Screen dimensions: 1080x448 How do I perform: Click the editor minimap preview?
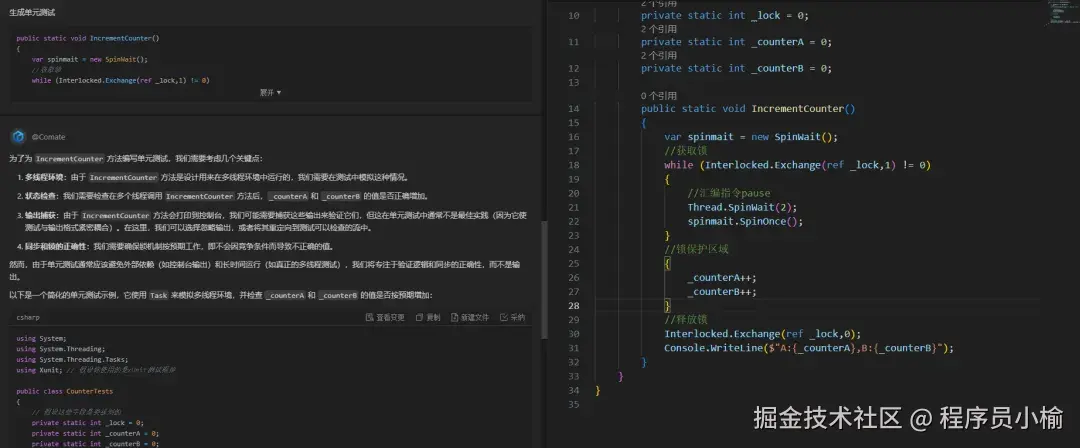click(x=1061, y=12)
